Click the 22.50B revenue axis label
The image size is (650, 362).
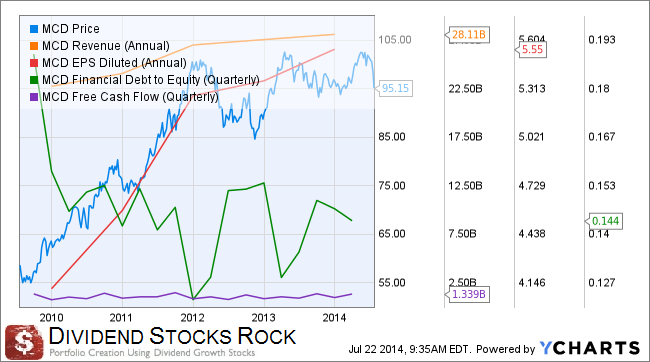pos(465,89)
